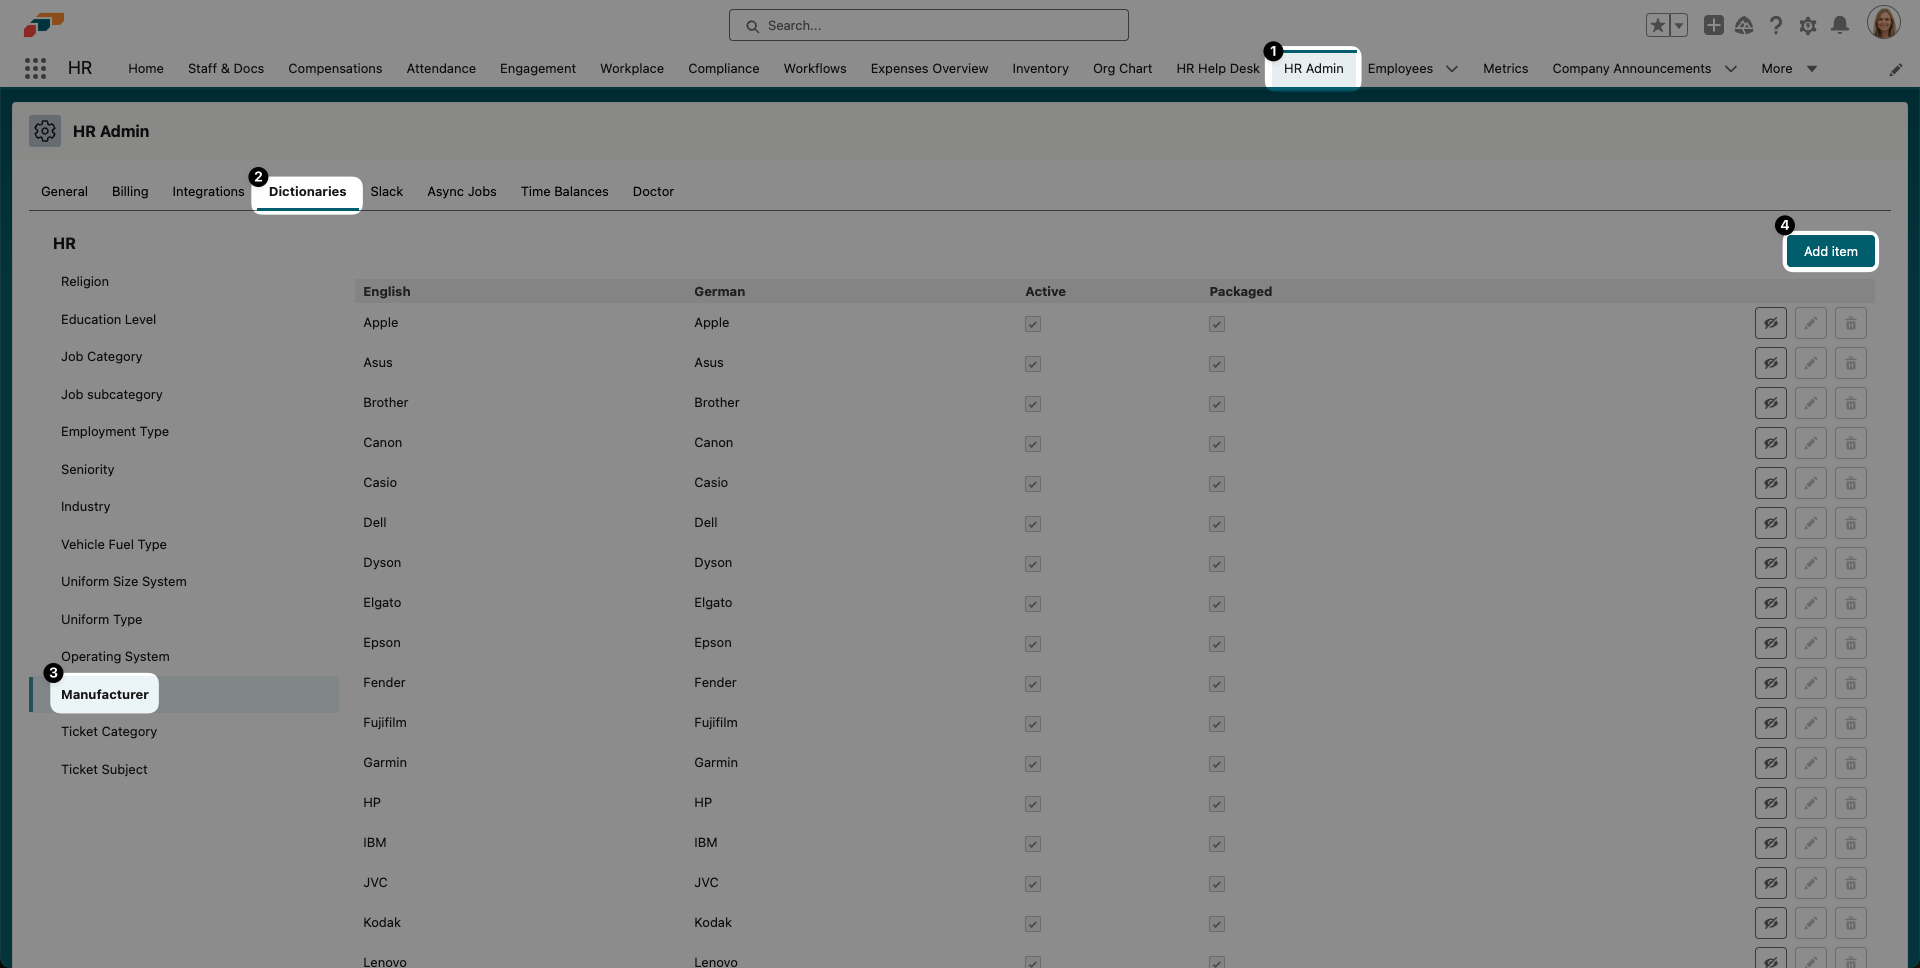Disable Active checkbox for Kodak
The image size is (1920, 968).
(1032, 924)
